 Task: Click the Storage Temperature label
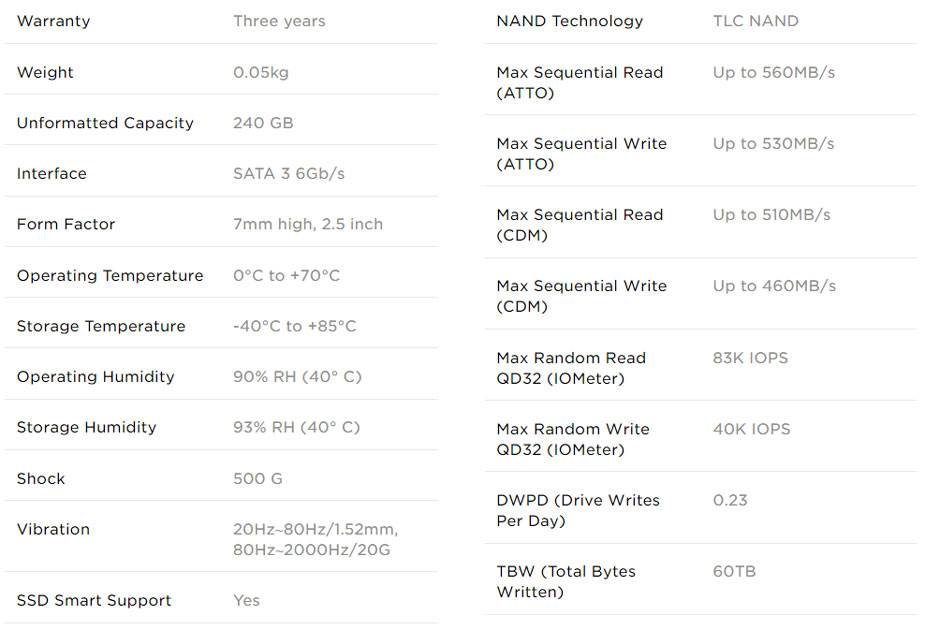click(x=101, y=326)
